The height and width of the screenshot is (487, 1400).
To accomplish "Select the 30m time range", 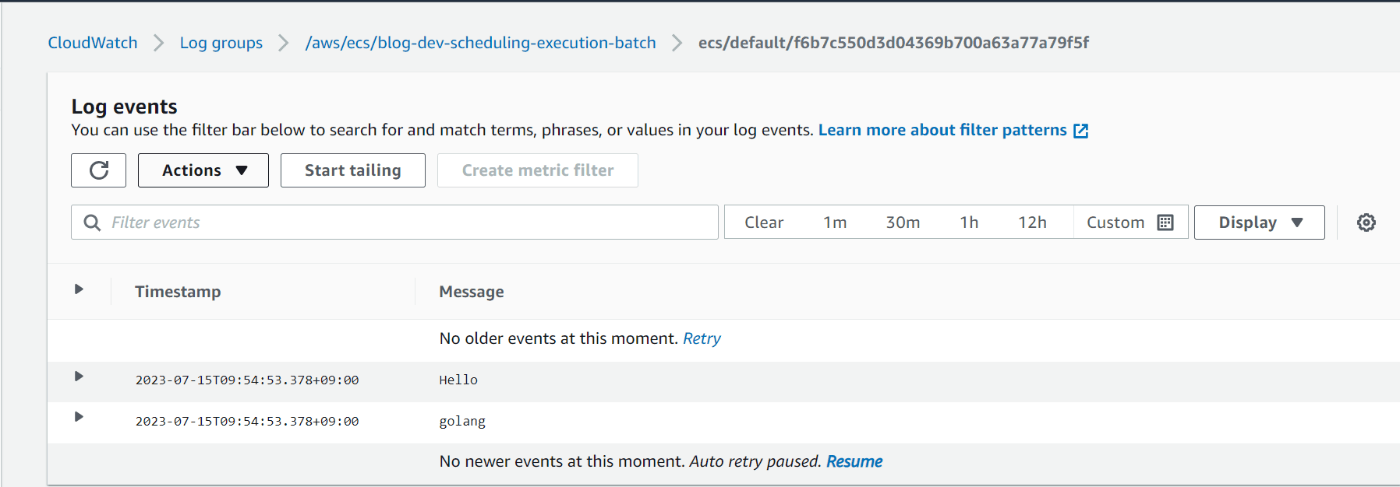I will click(x=903, y=222).
